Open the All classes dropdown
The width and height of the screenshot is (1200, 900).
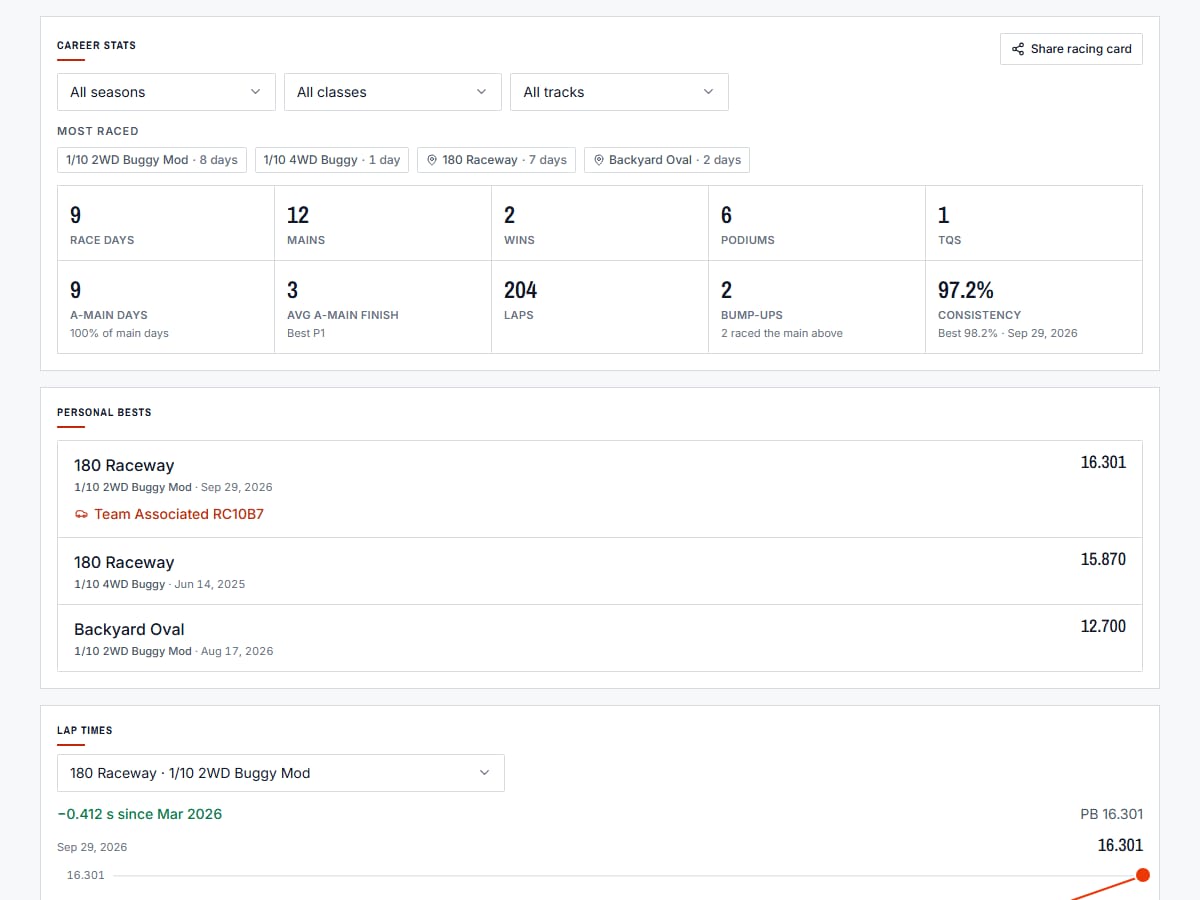point(393,92)
